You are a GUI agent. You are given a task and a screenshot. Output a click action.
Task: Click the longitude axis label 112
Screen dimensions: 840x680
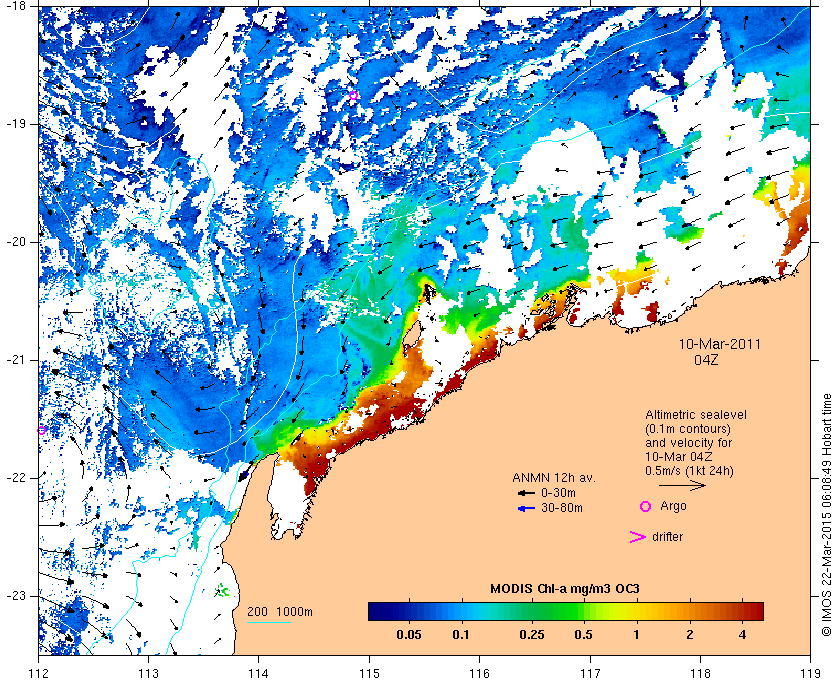point(38,673)
